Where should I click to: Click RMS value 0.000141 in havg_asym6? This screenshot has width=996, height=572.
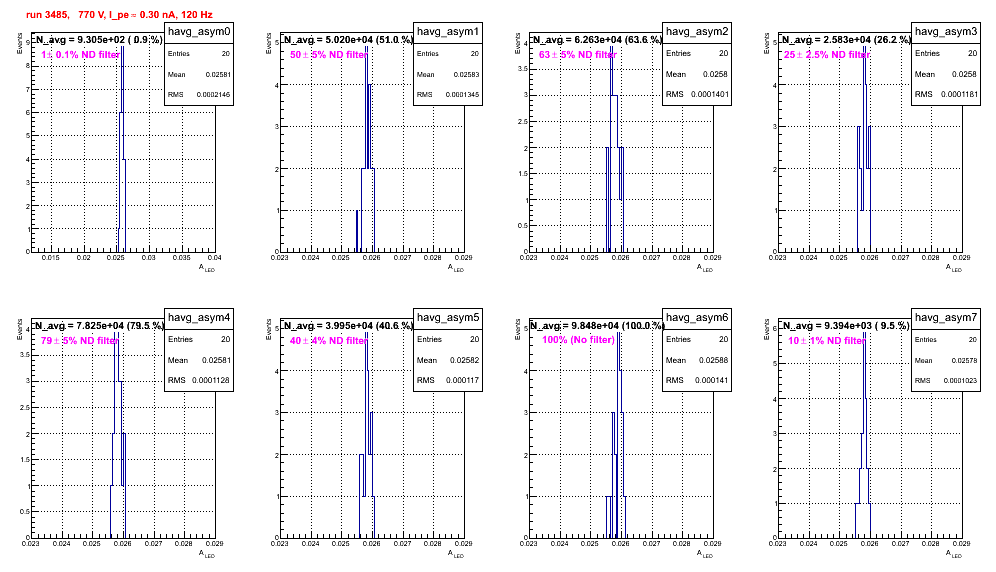point(712,380)
